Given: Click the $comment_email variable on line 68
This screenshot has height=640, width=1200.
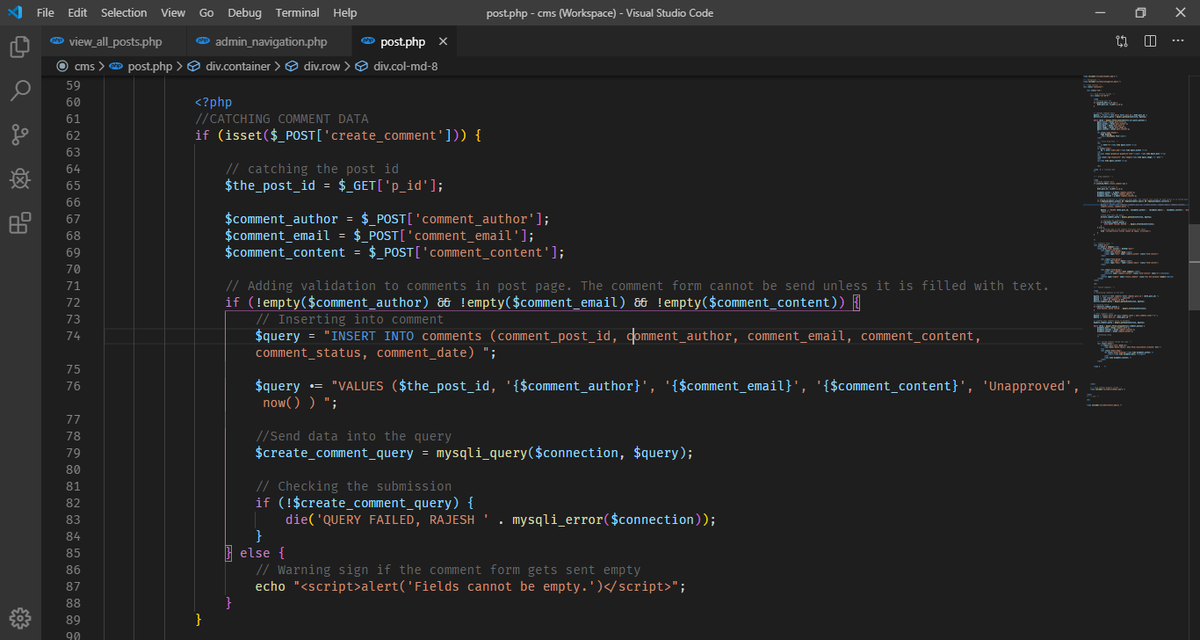Looking at the screenshot, I should 278,236.
